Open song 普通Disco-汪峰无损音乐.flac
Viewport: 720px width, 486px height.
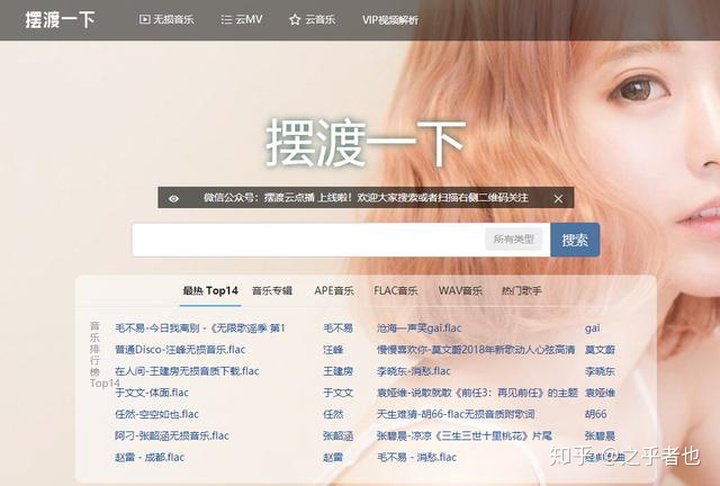pos(180,350)
